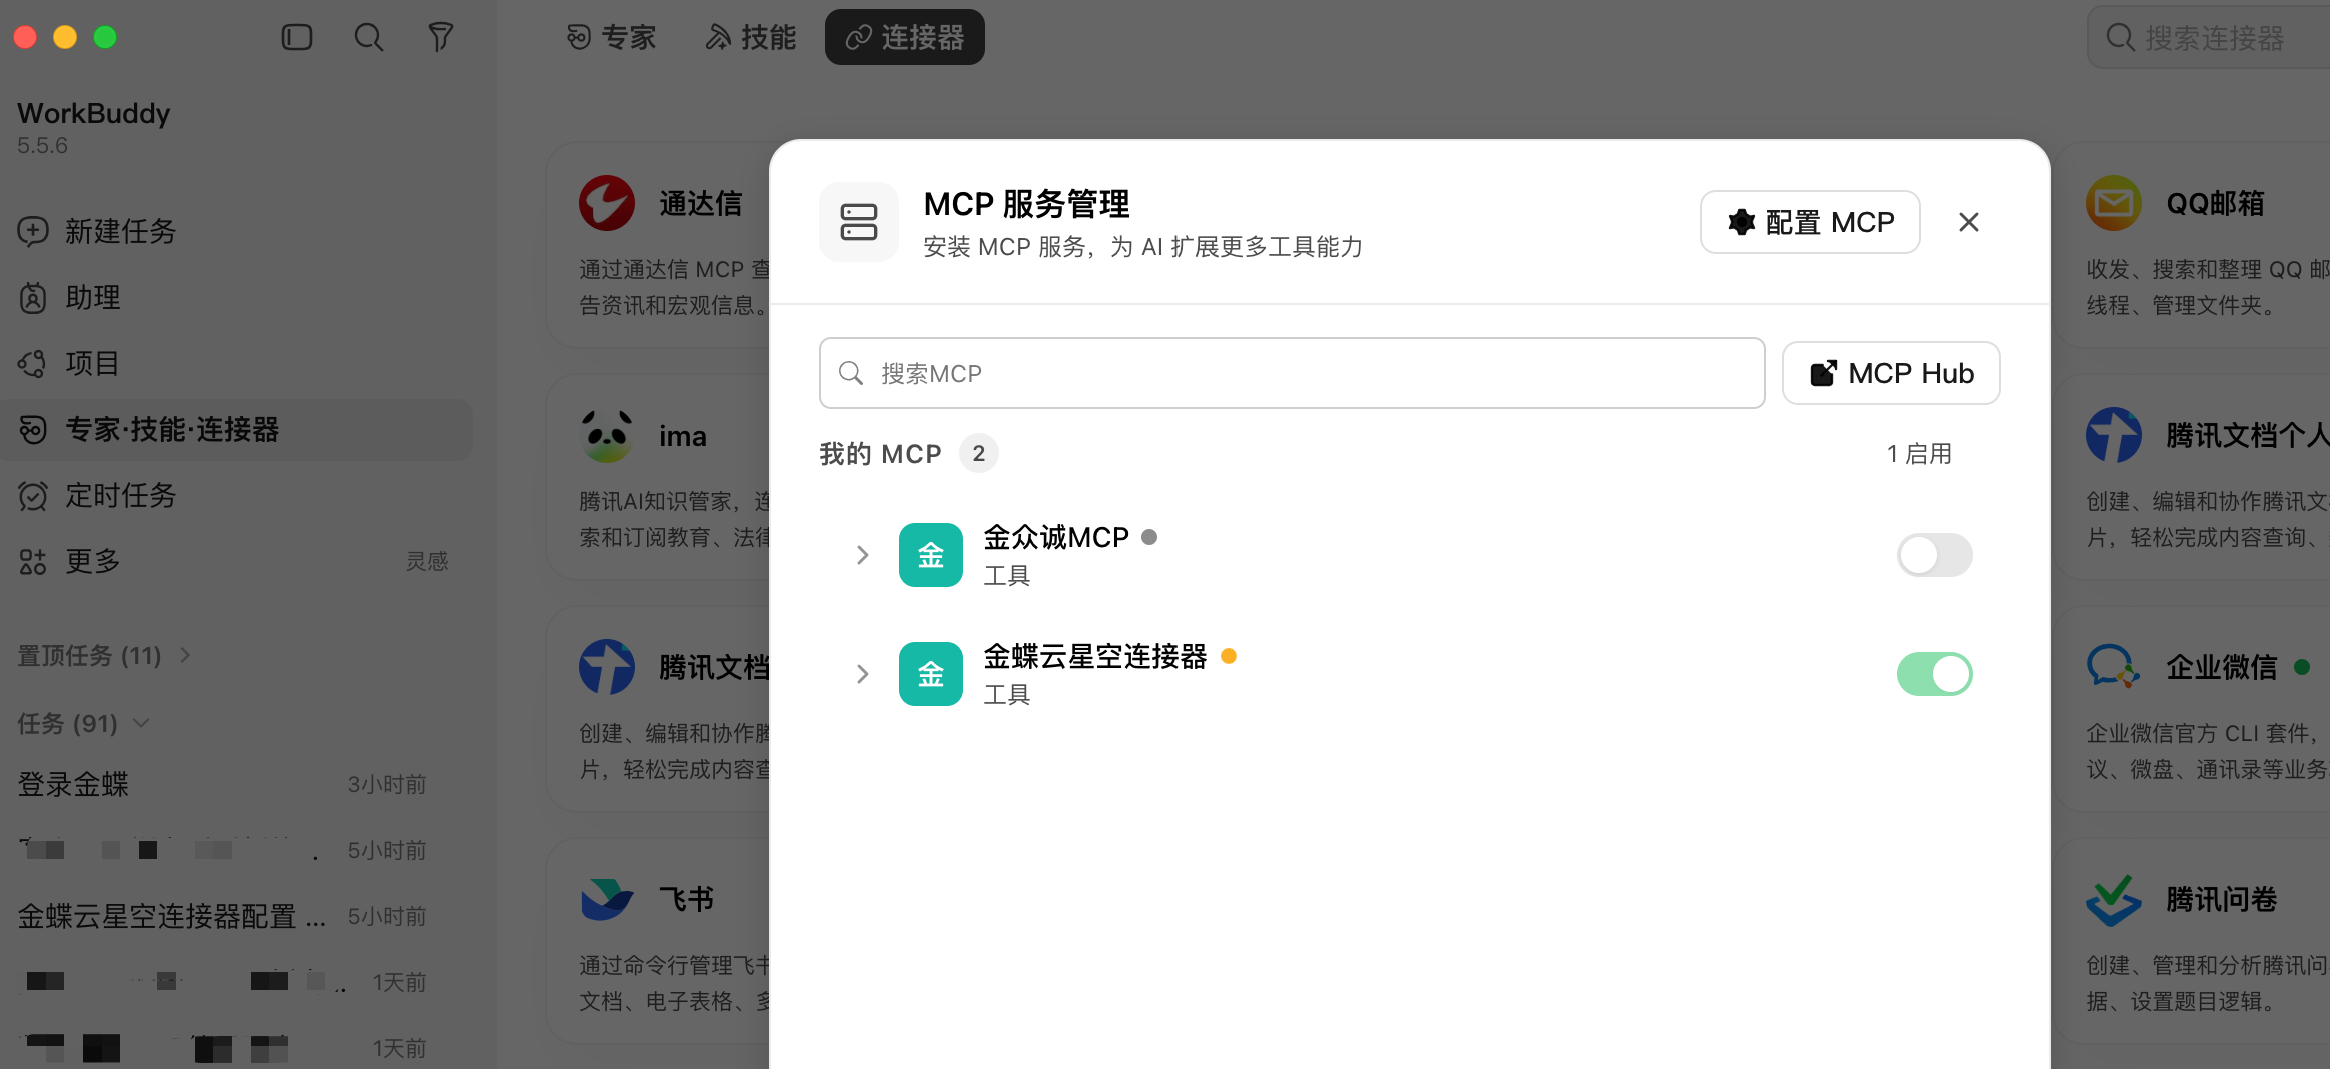Click the 搜索连接器 search field
The width and height of the screenshot is (2330, 1069).
point(2210,38)
